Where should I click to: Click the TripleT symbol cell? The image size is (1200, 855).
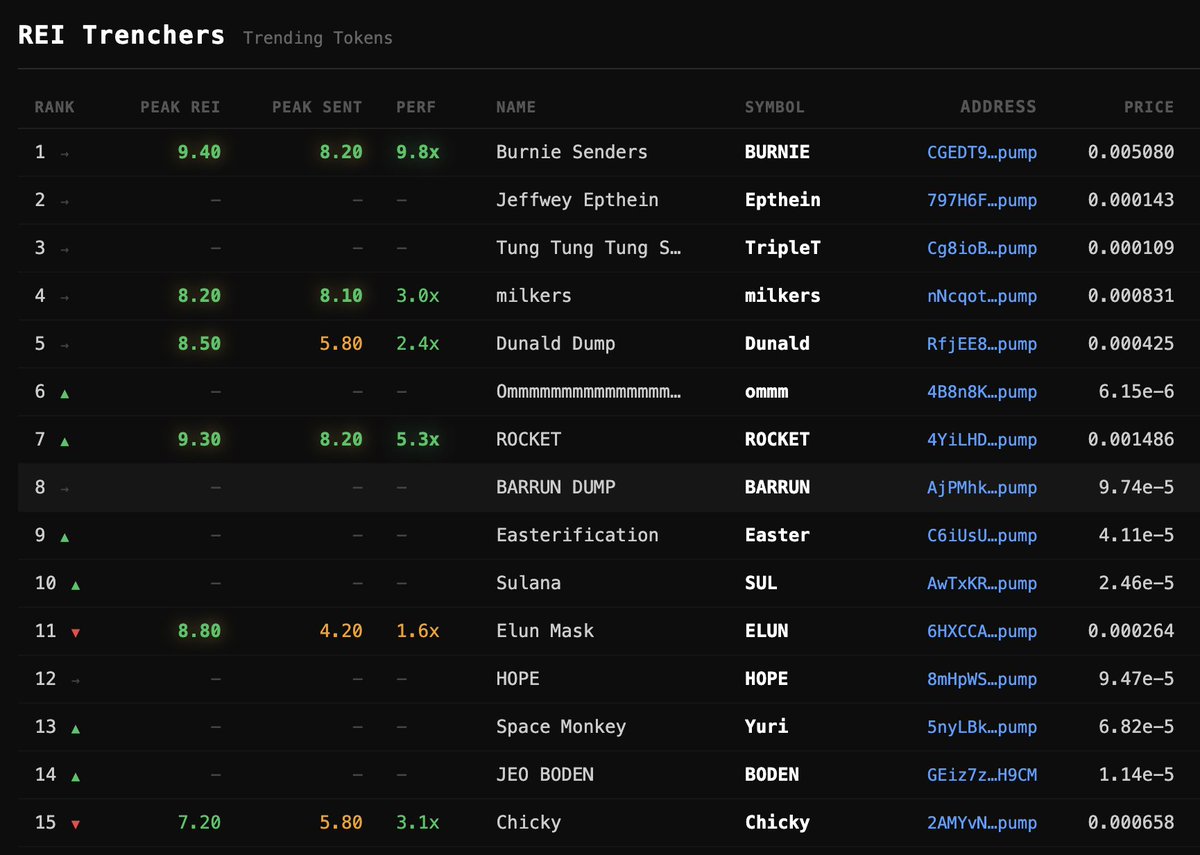783,248
